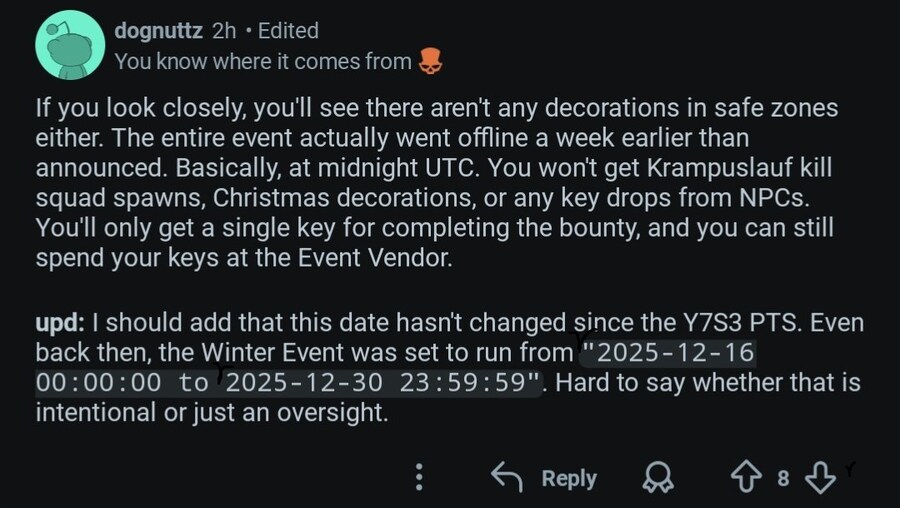Click the vote count number 8

(x=783, y=479)
